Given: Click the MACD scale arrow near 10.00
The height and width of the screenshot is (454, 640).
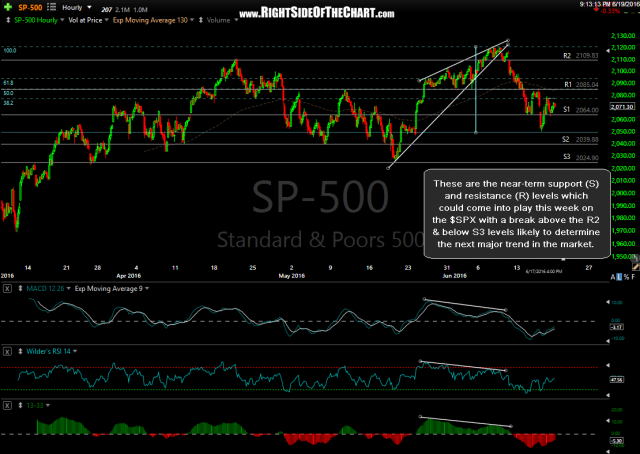Looking at the screenshot, I should coord(608,302).
